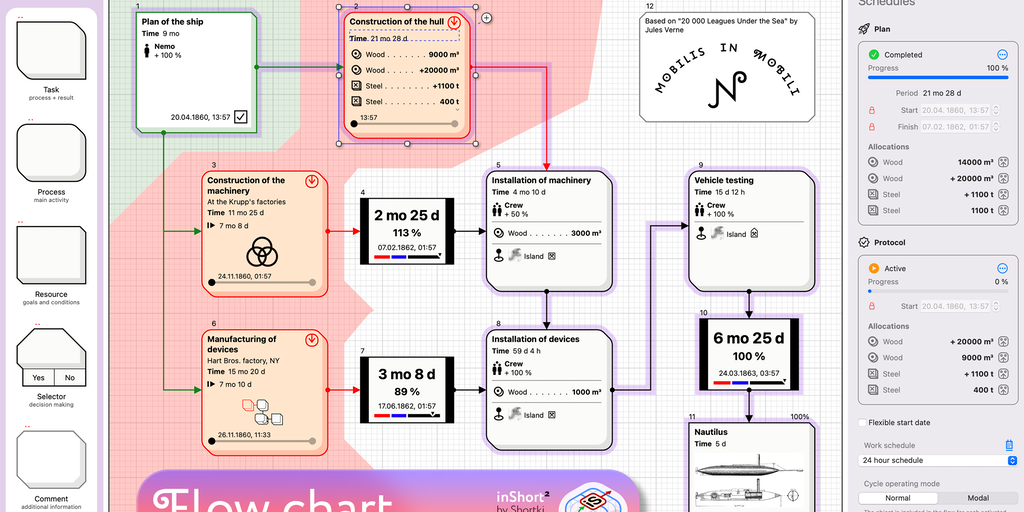
Task: Select the Process shape in the palette
Action: coord(51,153)
